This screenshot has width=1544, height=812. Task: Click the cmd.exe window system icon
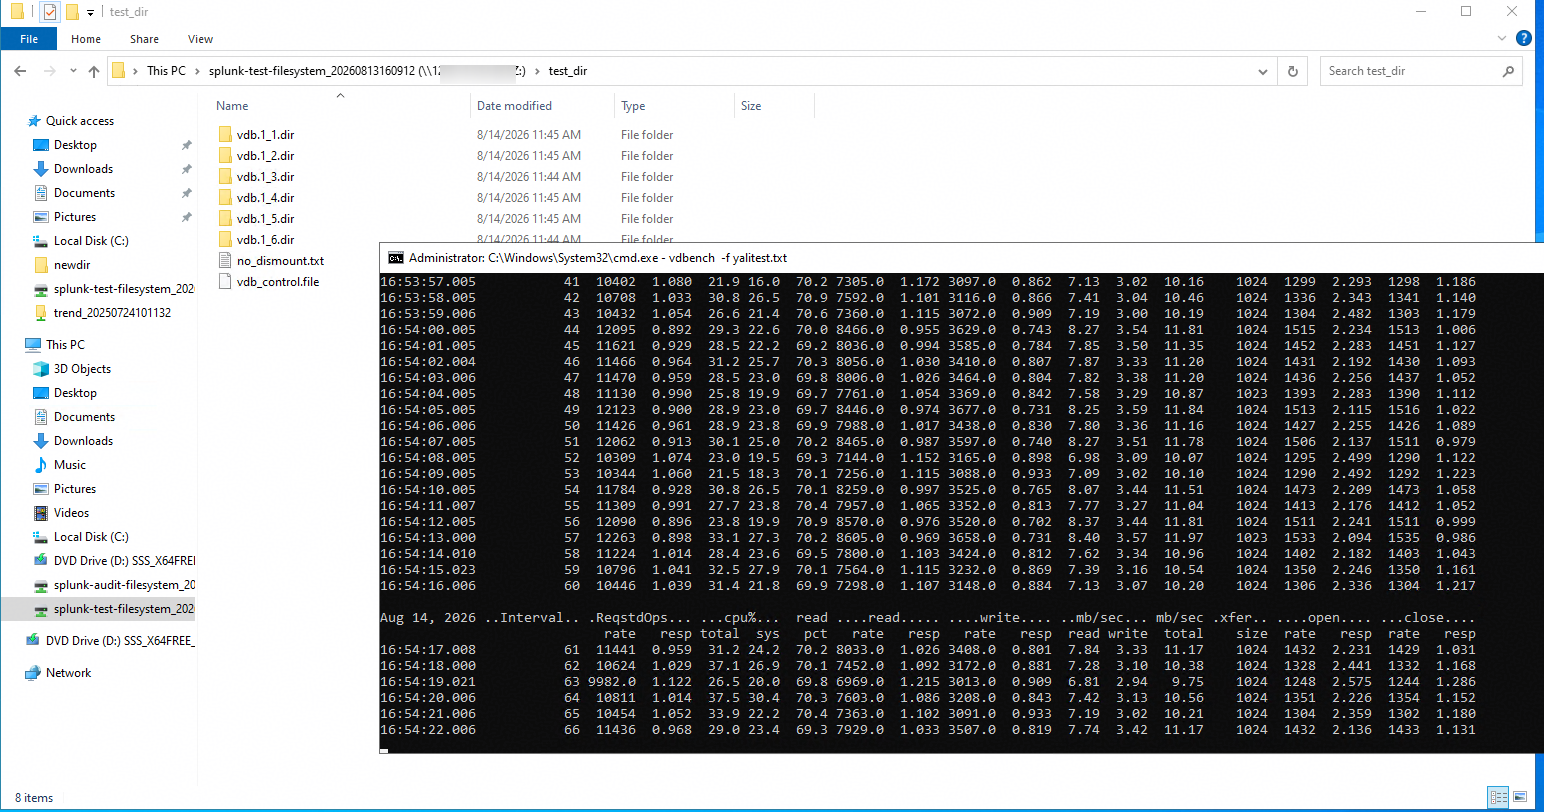coord(395,258)
